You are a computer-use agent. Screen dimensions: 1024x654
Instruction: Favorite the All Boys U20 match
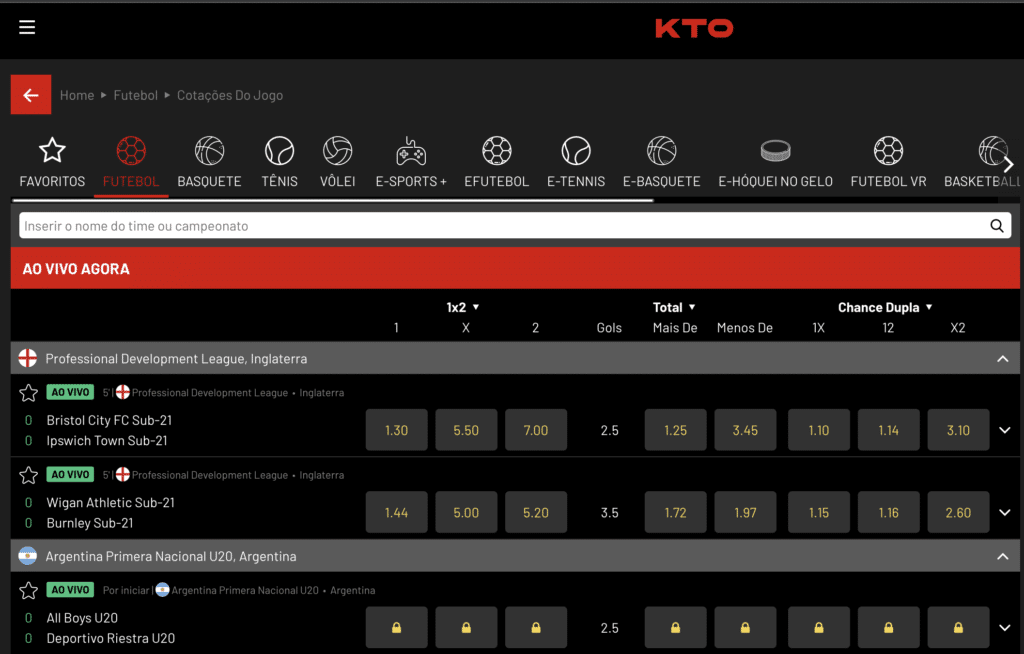tap(29, 590)
